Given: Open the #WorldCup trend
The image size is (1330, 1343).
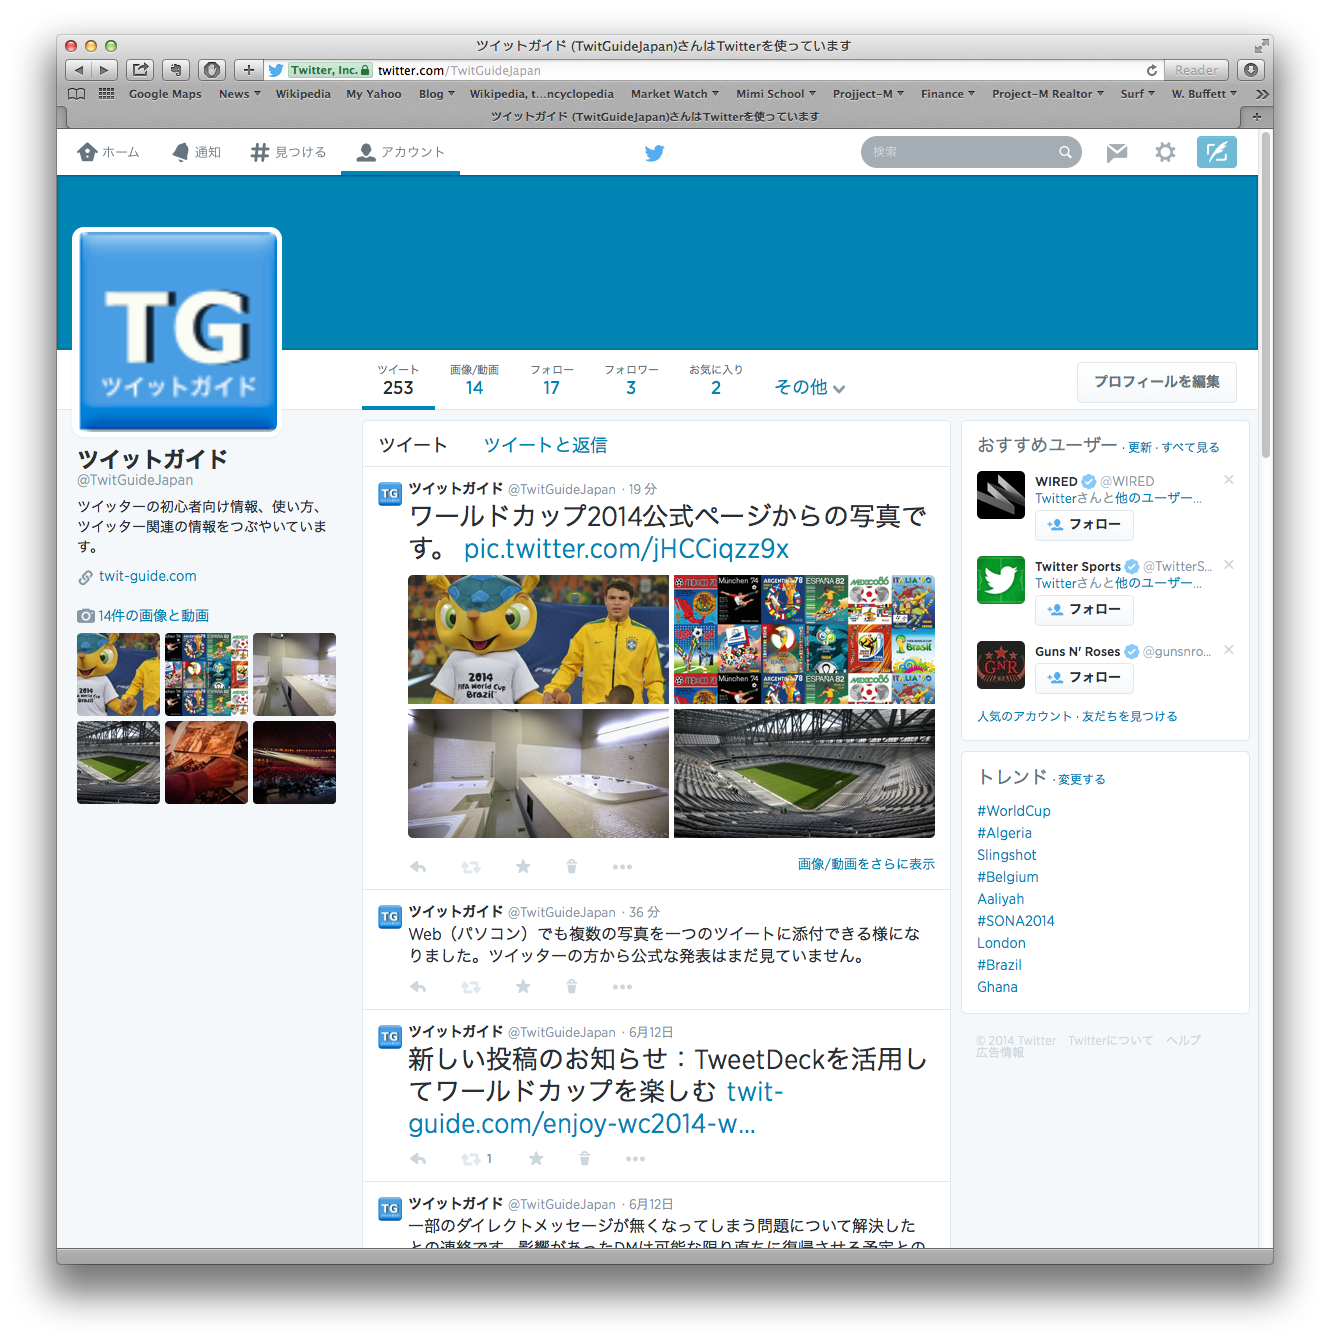Looking at the screenshot, I should (x=1014, y=811).
